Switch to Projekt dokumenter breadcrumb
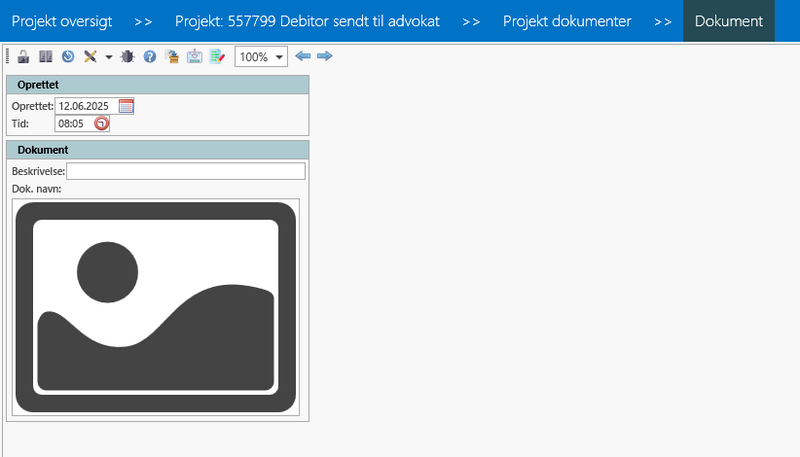800x457 pixels. pyautogui.click(x=566, y=21)
